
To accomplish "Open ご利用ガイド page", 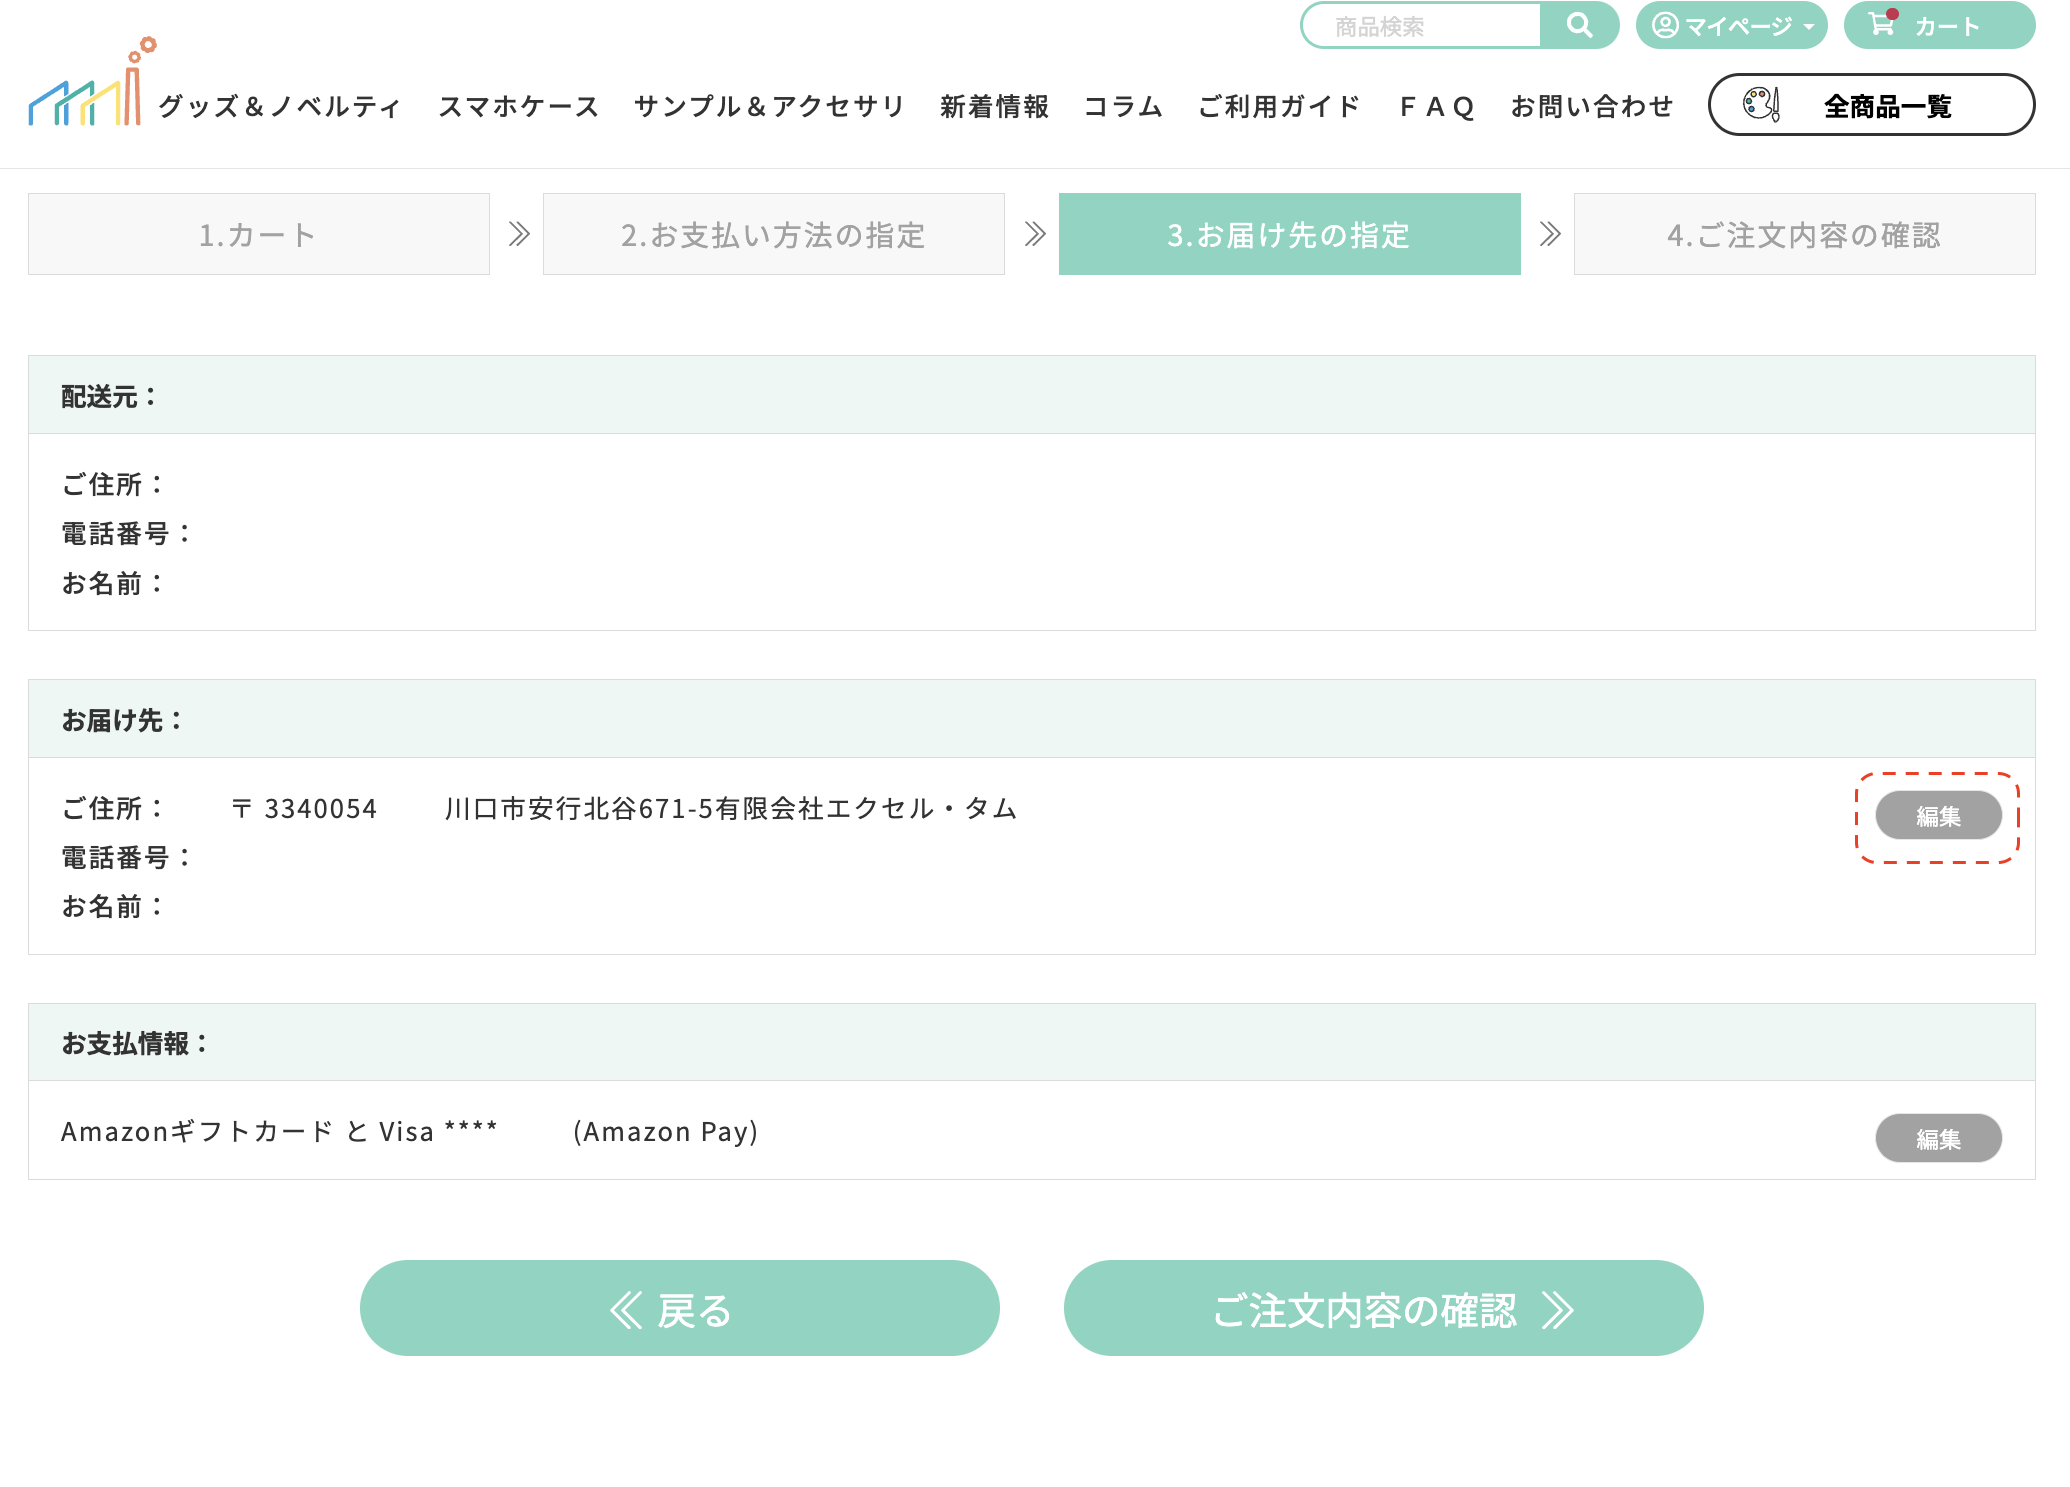I will coord(1280,106).
